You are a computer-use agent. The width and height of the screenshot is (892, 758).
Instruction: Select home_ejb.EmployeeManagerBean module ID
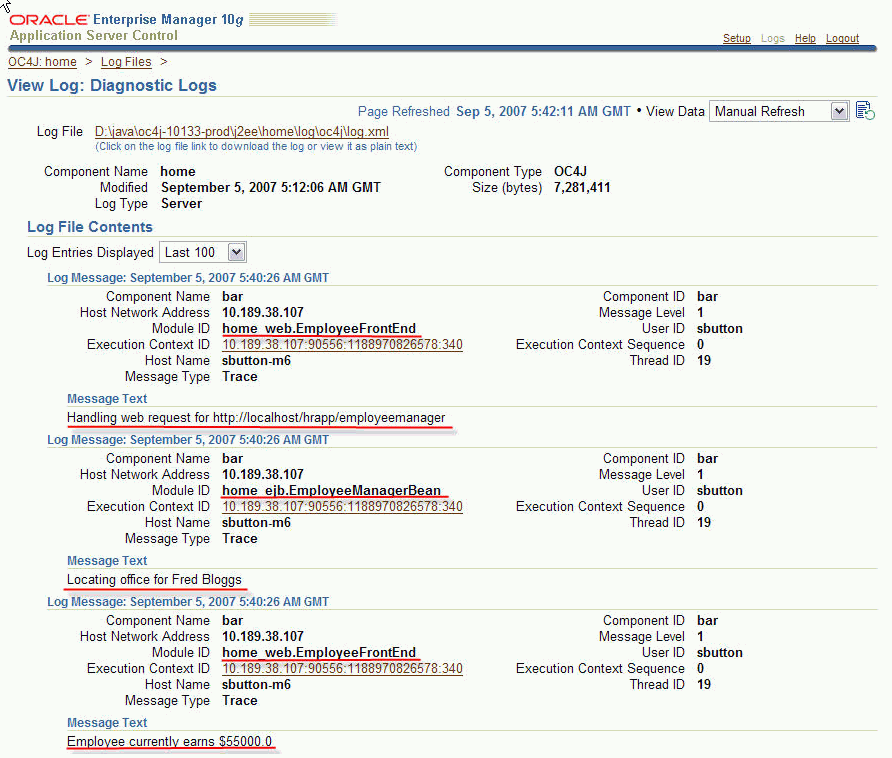pyautogui.click(x=332, y=491)
